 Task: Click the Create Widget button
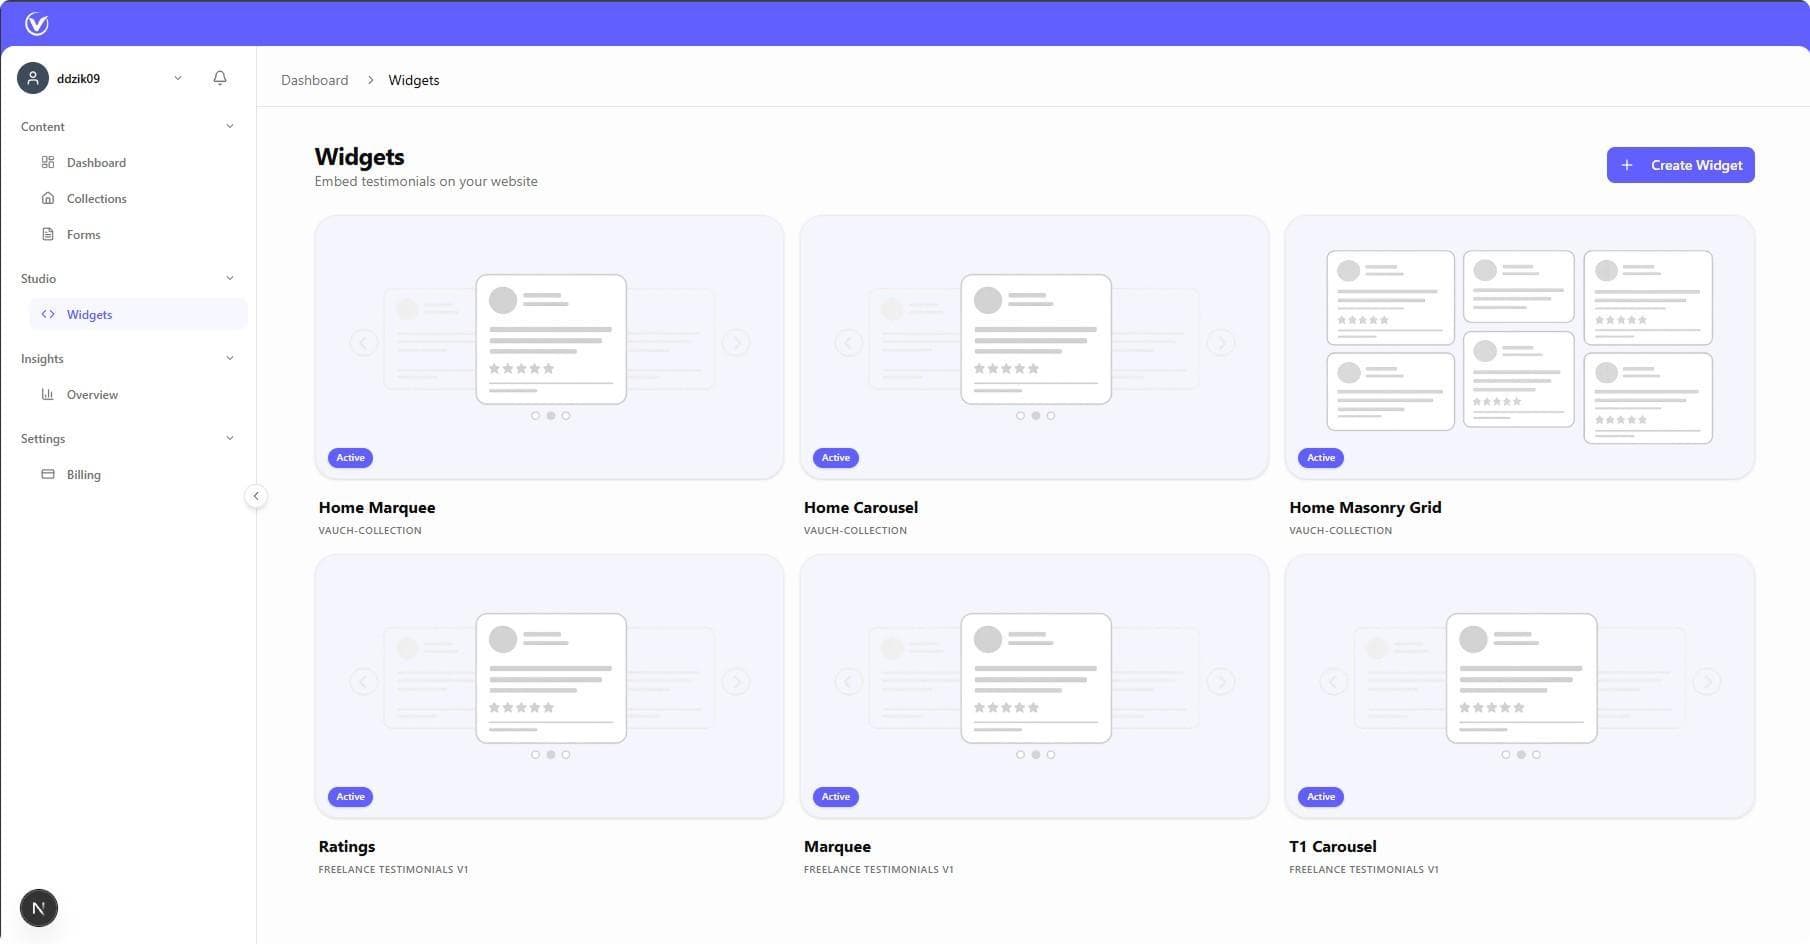pyautogui.click(x=1680, y=164)
